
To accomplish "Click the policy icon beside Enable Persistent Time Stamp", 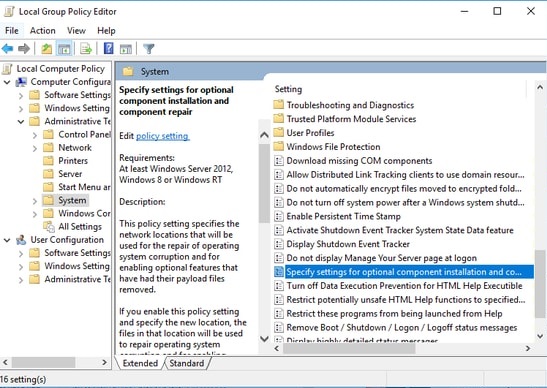I will pyautogui.click(x=278, y=216).
